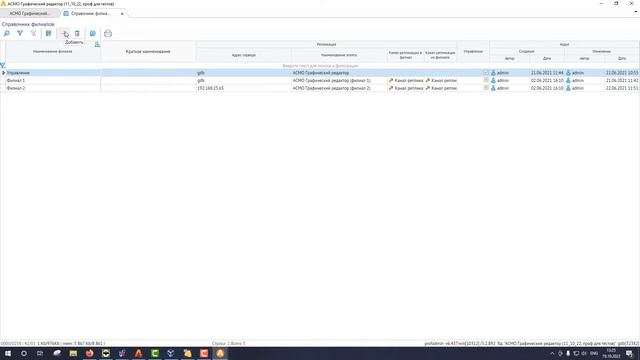This screenshot has height=360, width=640.
Task: Select the Филиал 1 row name cell
Action: (53, 80)
